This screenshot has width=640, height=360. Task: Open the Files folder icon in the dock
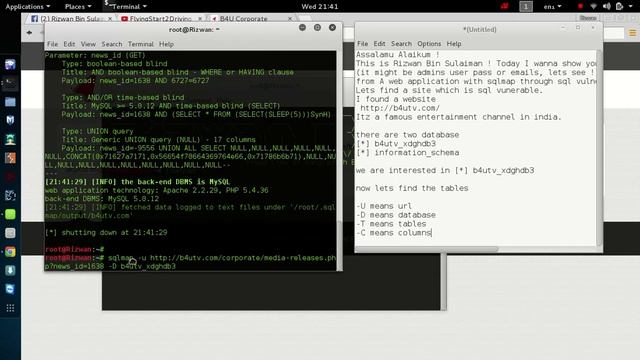10,102
